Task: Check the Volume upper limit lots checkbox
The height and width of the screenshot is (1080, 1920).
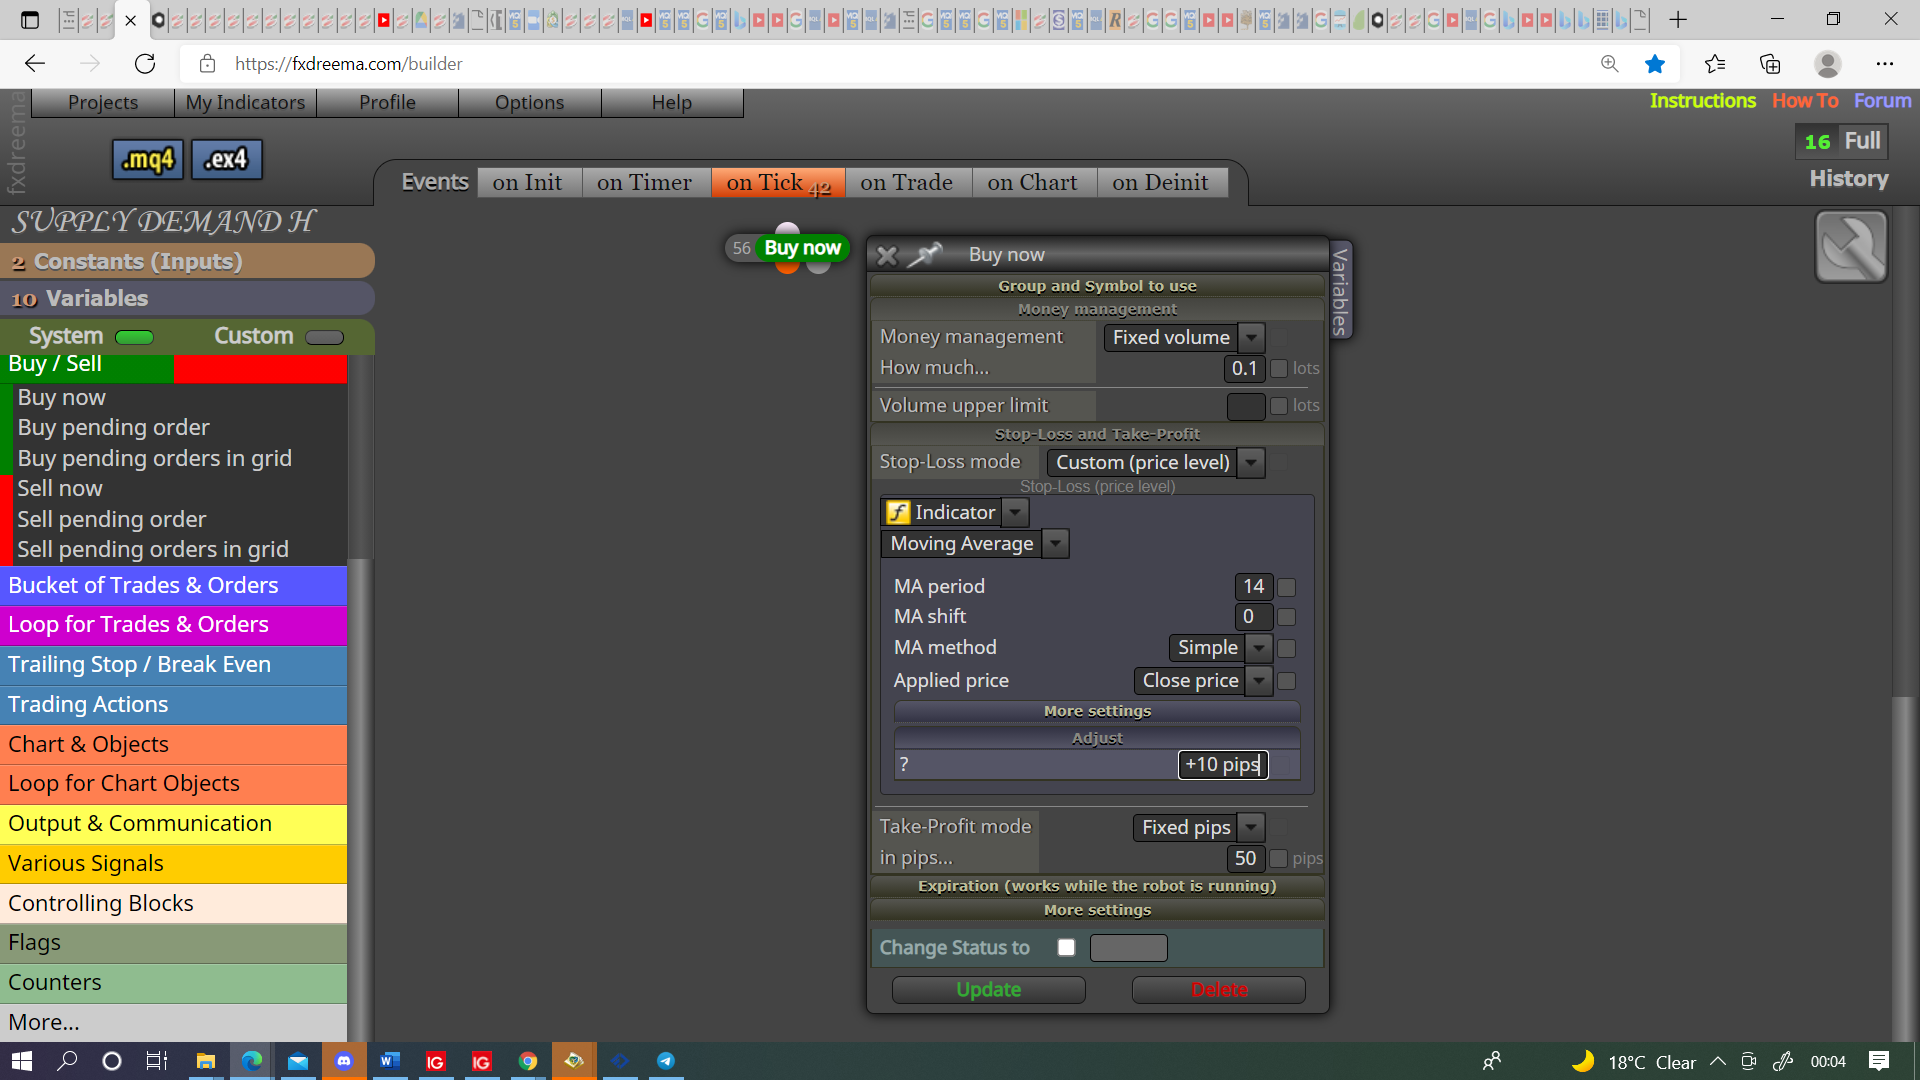Action: tap(1278, 405)
